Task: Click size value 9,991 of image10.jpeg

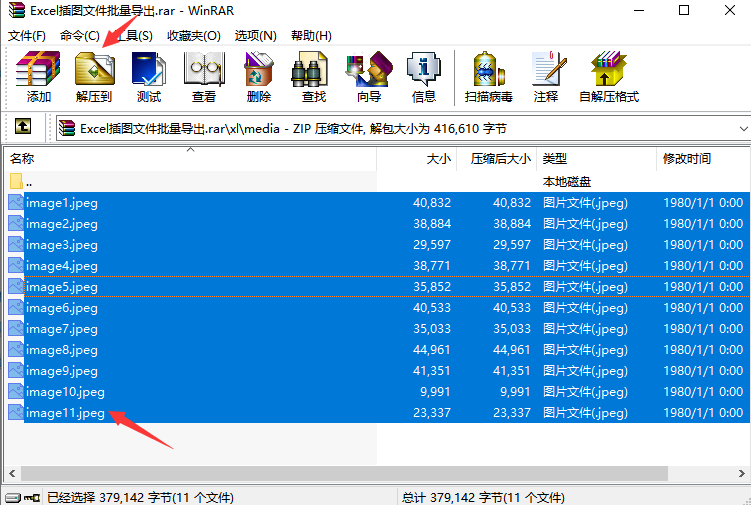Action: (435, 392)
